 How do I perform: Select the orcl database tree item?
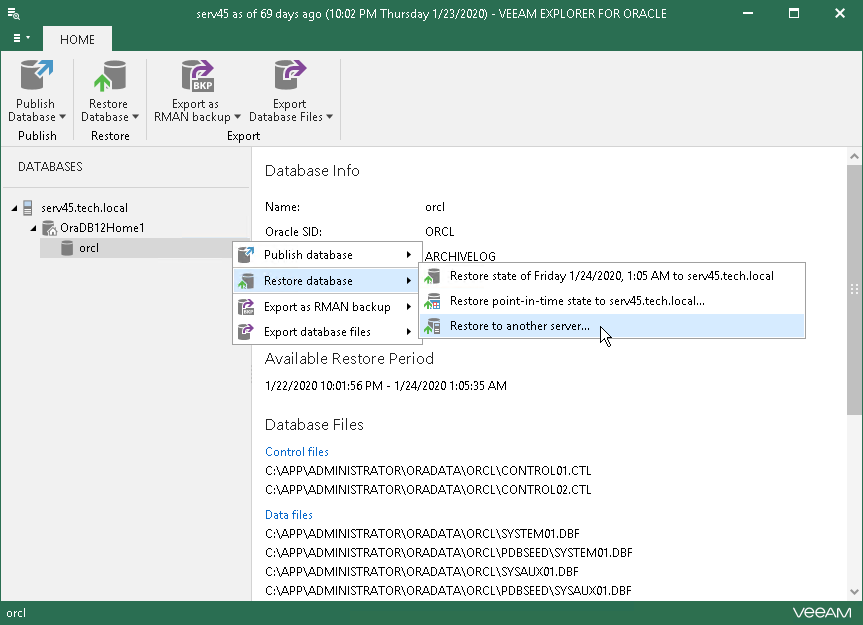[89, 248]
